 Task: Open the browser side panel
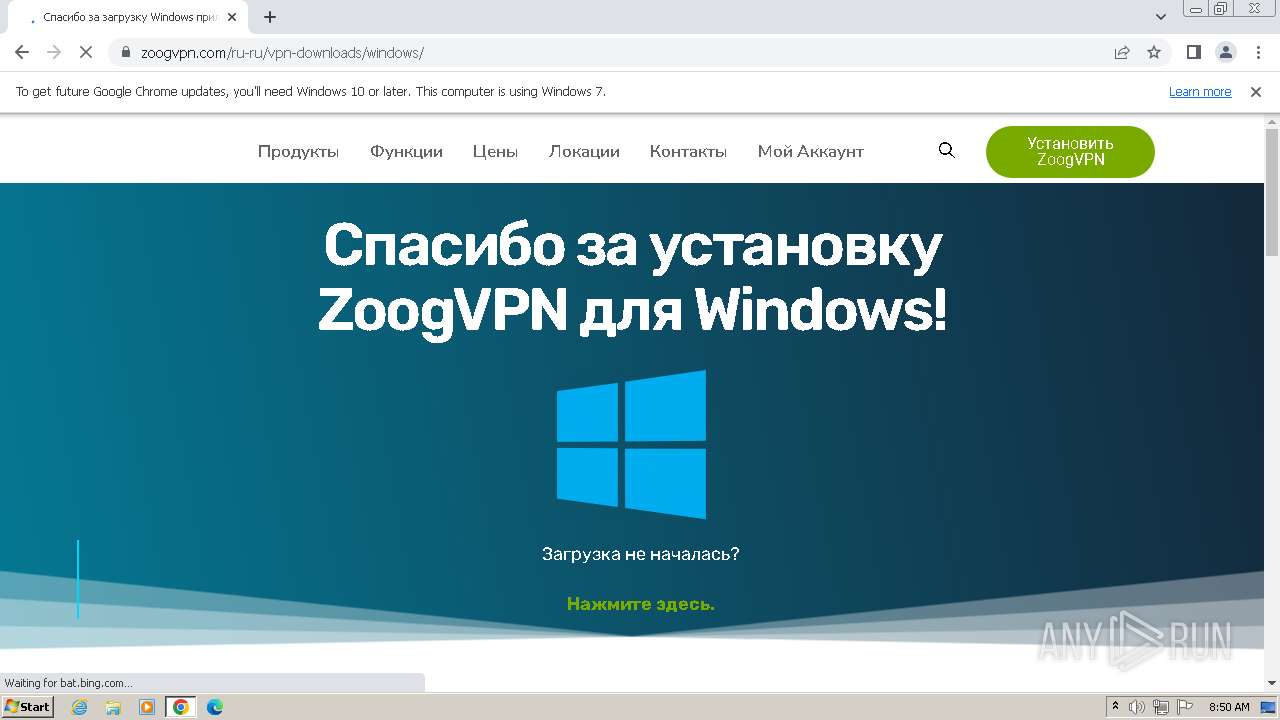point(1194,53)
